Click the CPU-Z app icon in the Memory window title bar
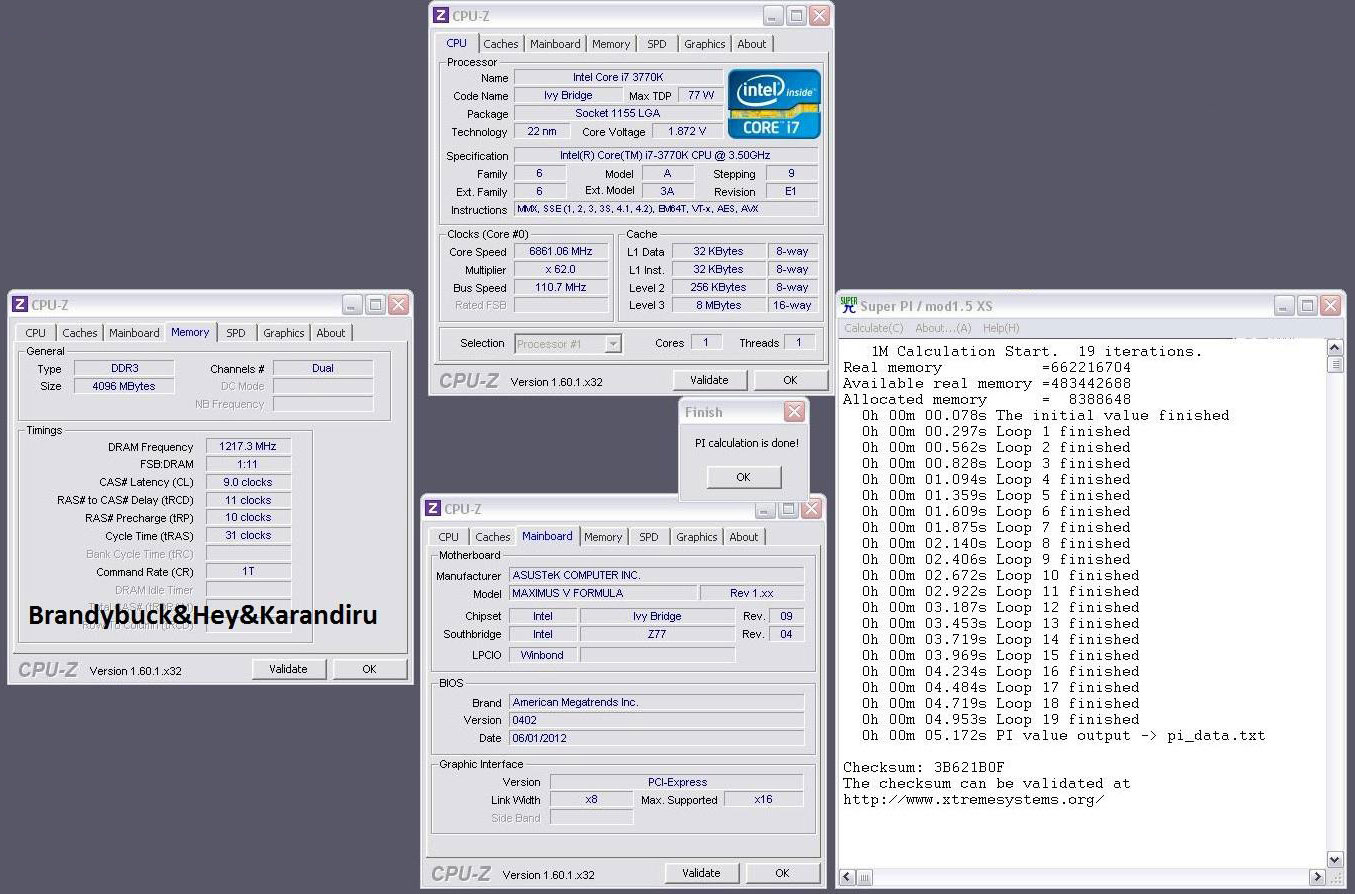This screenshot has width=1355, height=894. pos(19,305)
